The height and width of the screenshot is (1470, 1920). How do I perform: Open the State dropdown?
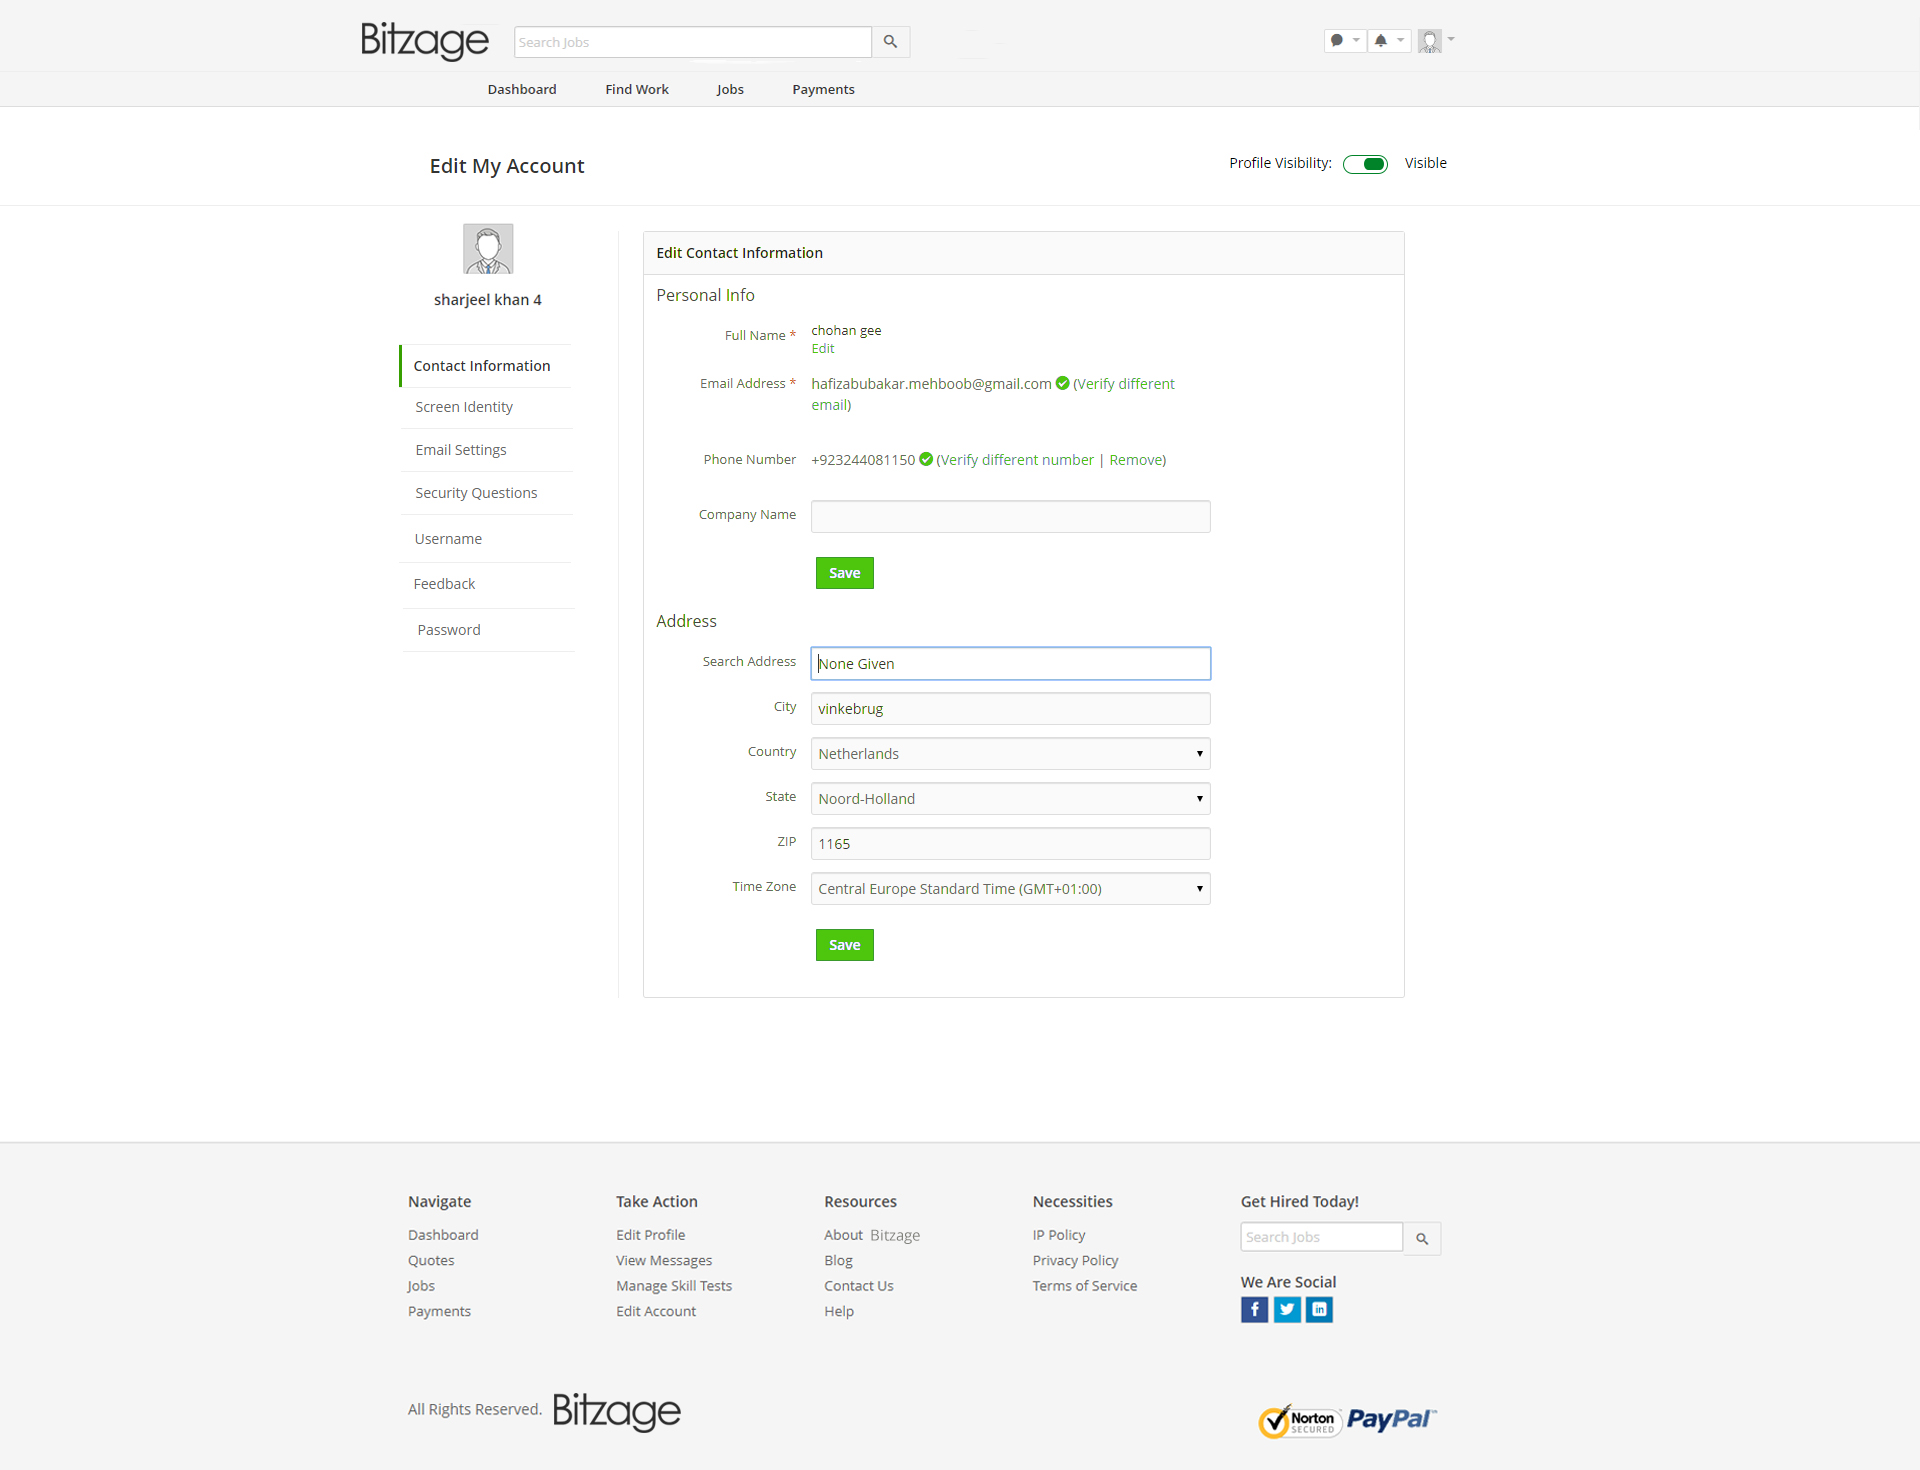point(1010,799)
